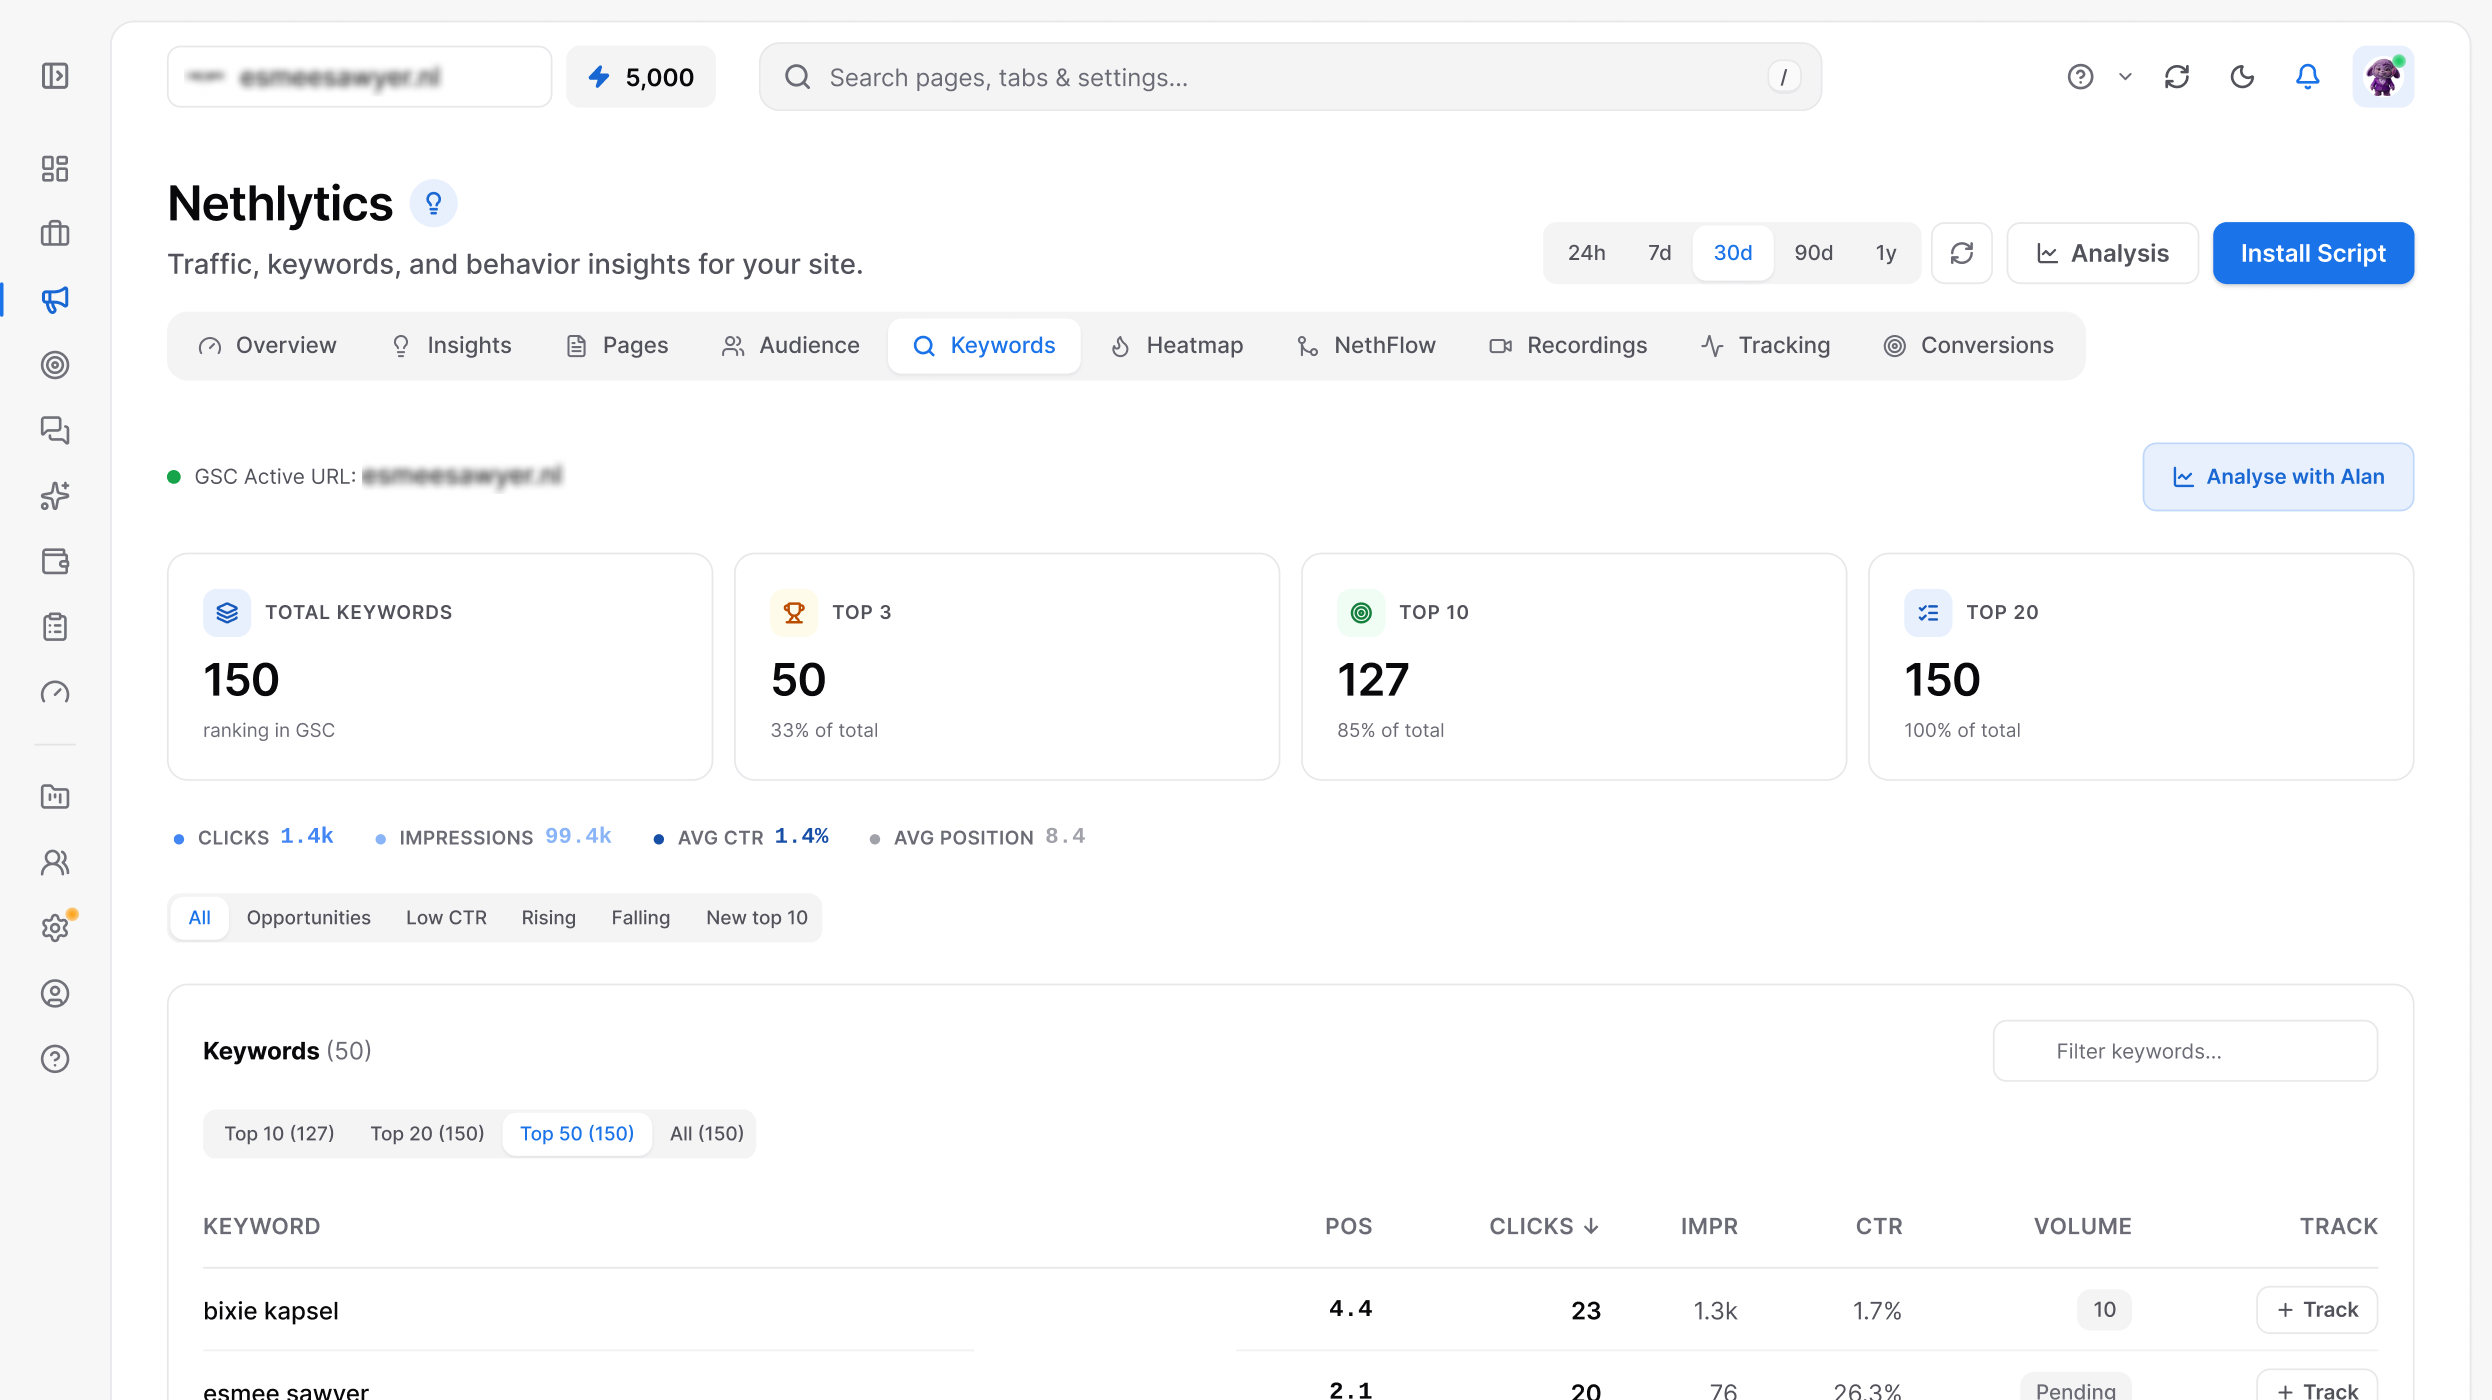Open the AI sparkles icon in sidebar

55,496
